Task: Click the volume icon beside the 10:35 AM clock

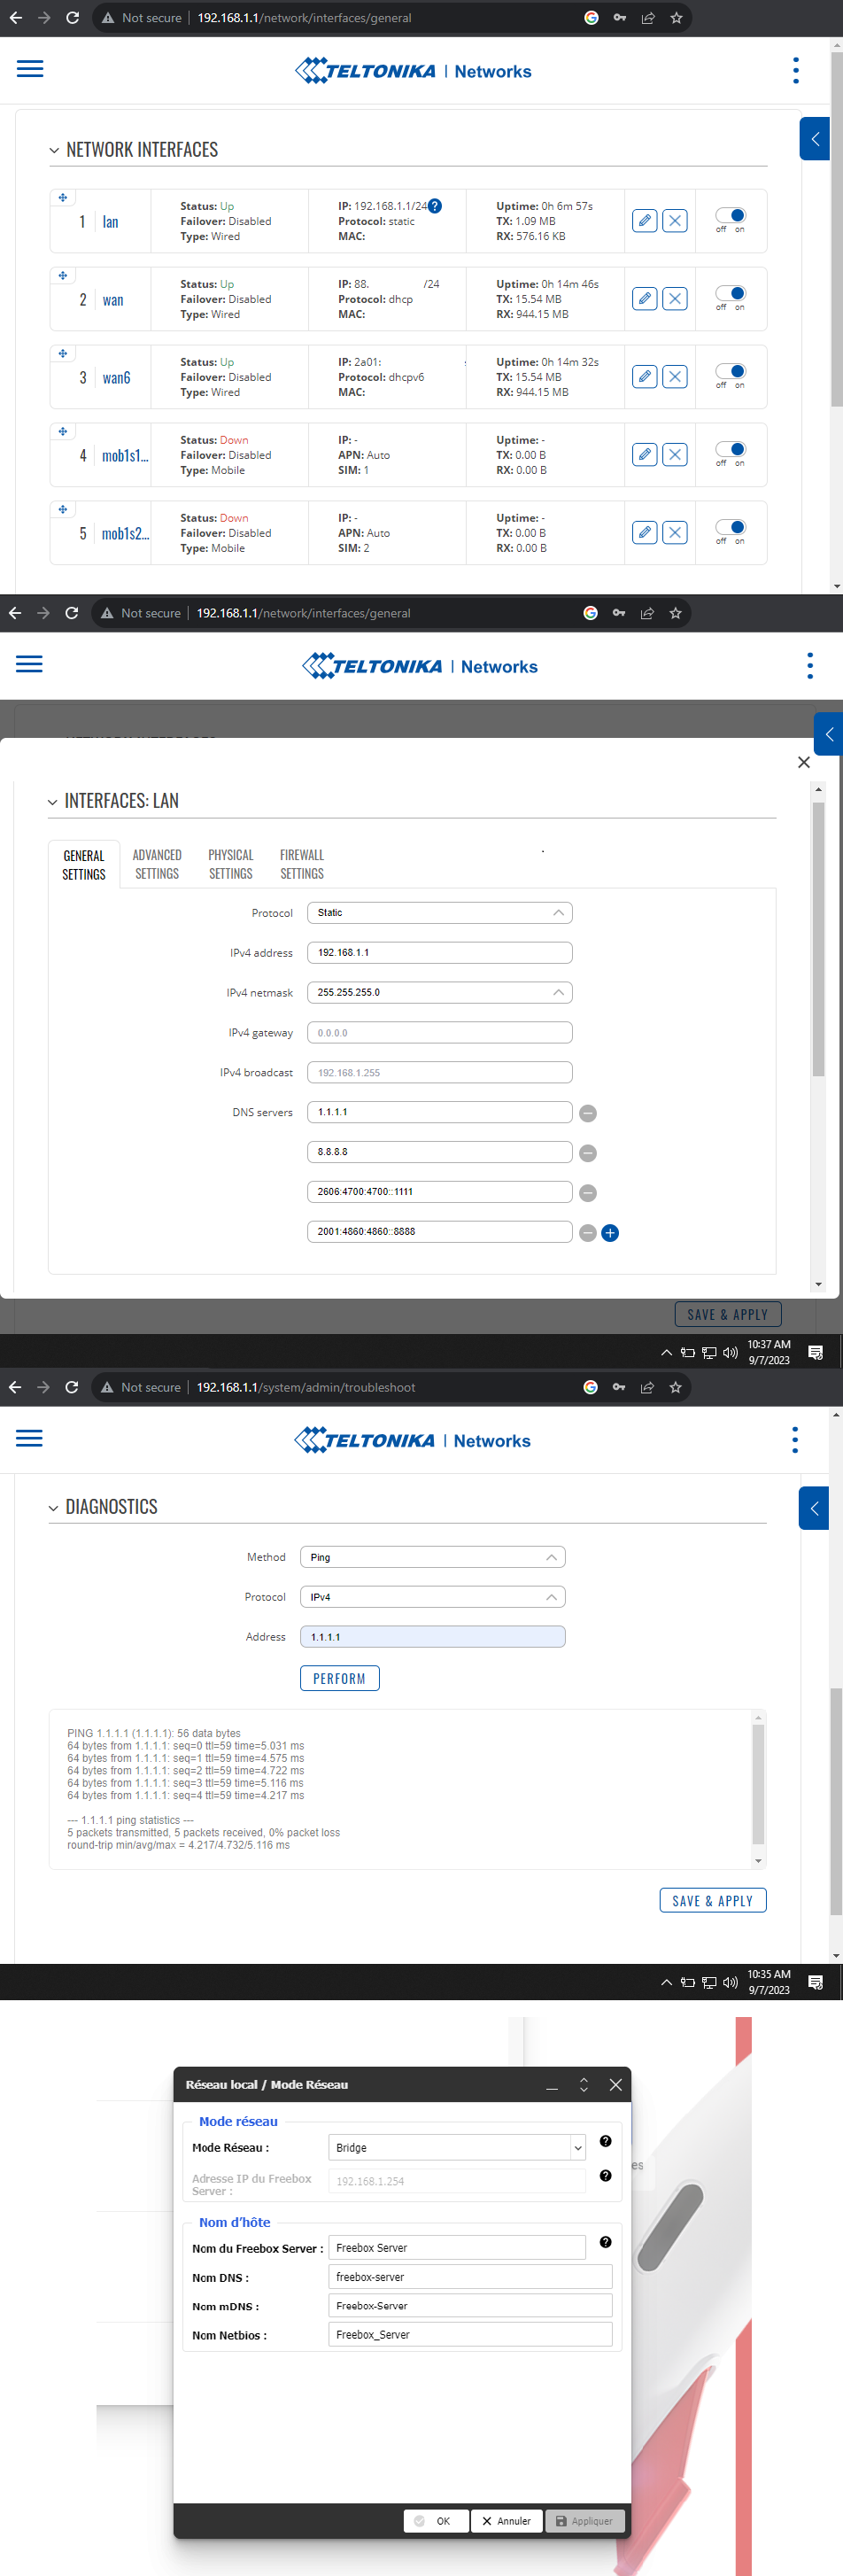Action: coord(730,1982)
